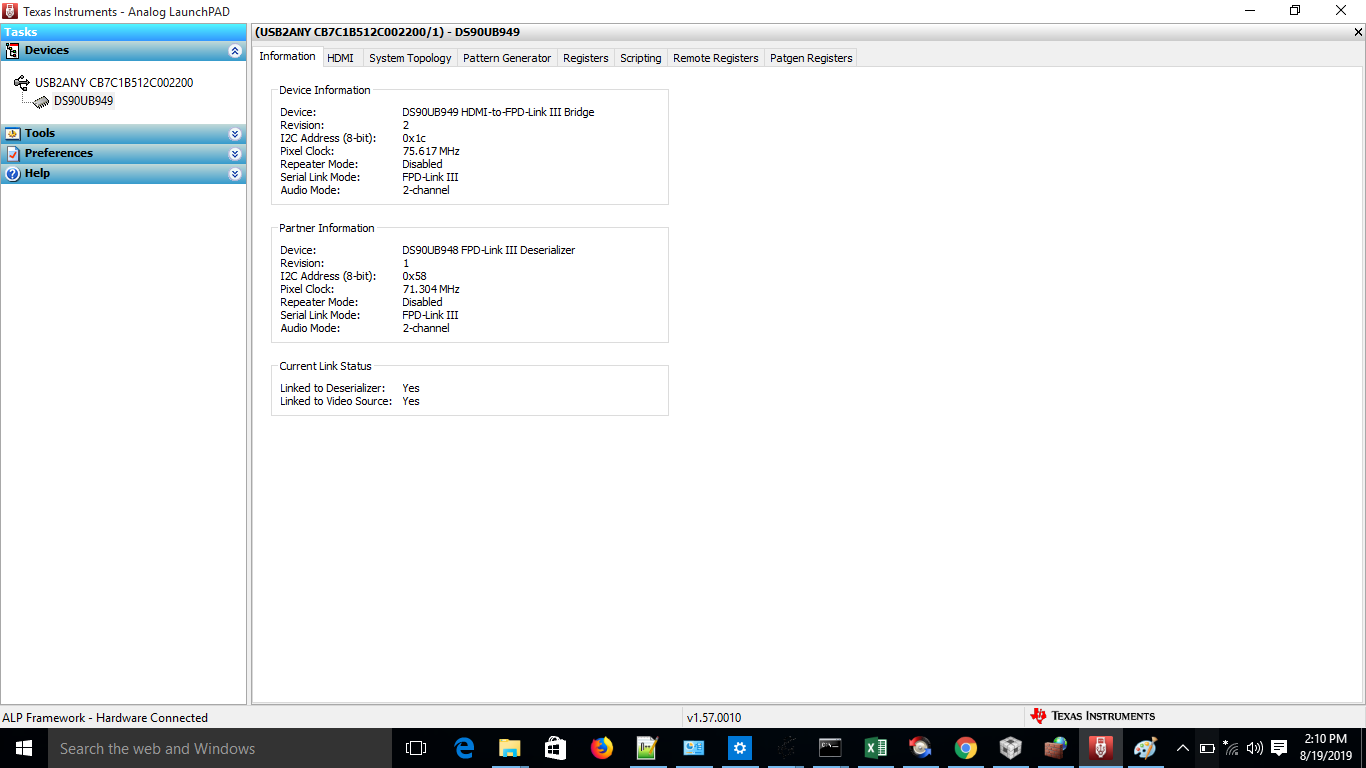
Task: Open the Pattern Generator tab
Action: [507, 58]
